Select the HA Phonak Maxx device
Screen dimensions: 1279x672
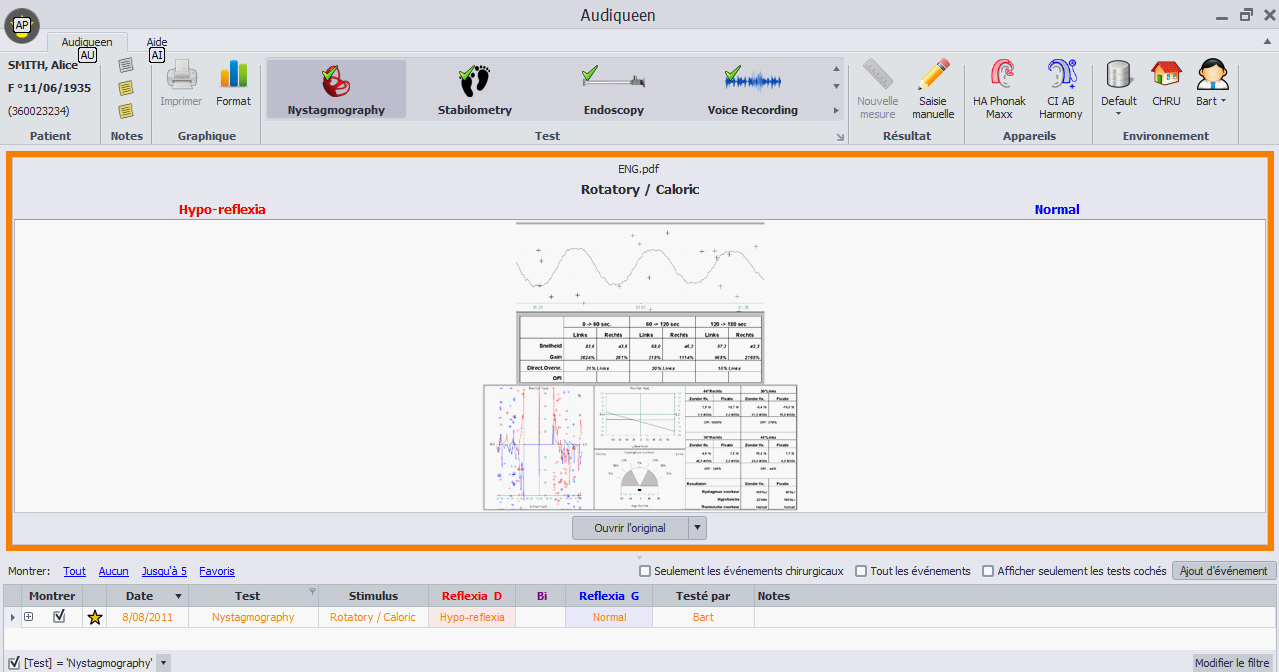coord(999,88)
